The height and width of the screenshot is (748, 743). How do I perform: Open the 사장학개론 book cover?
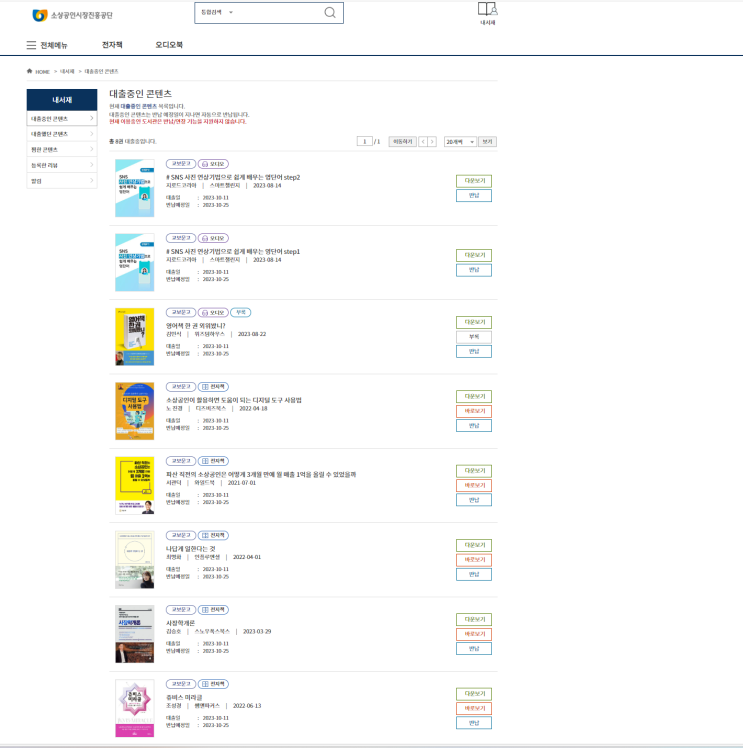134,634
